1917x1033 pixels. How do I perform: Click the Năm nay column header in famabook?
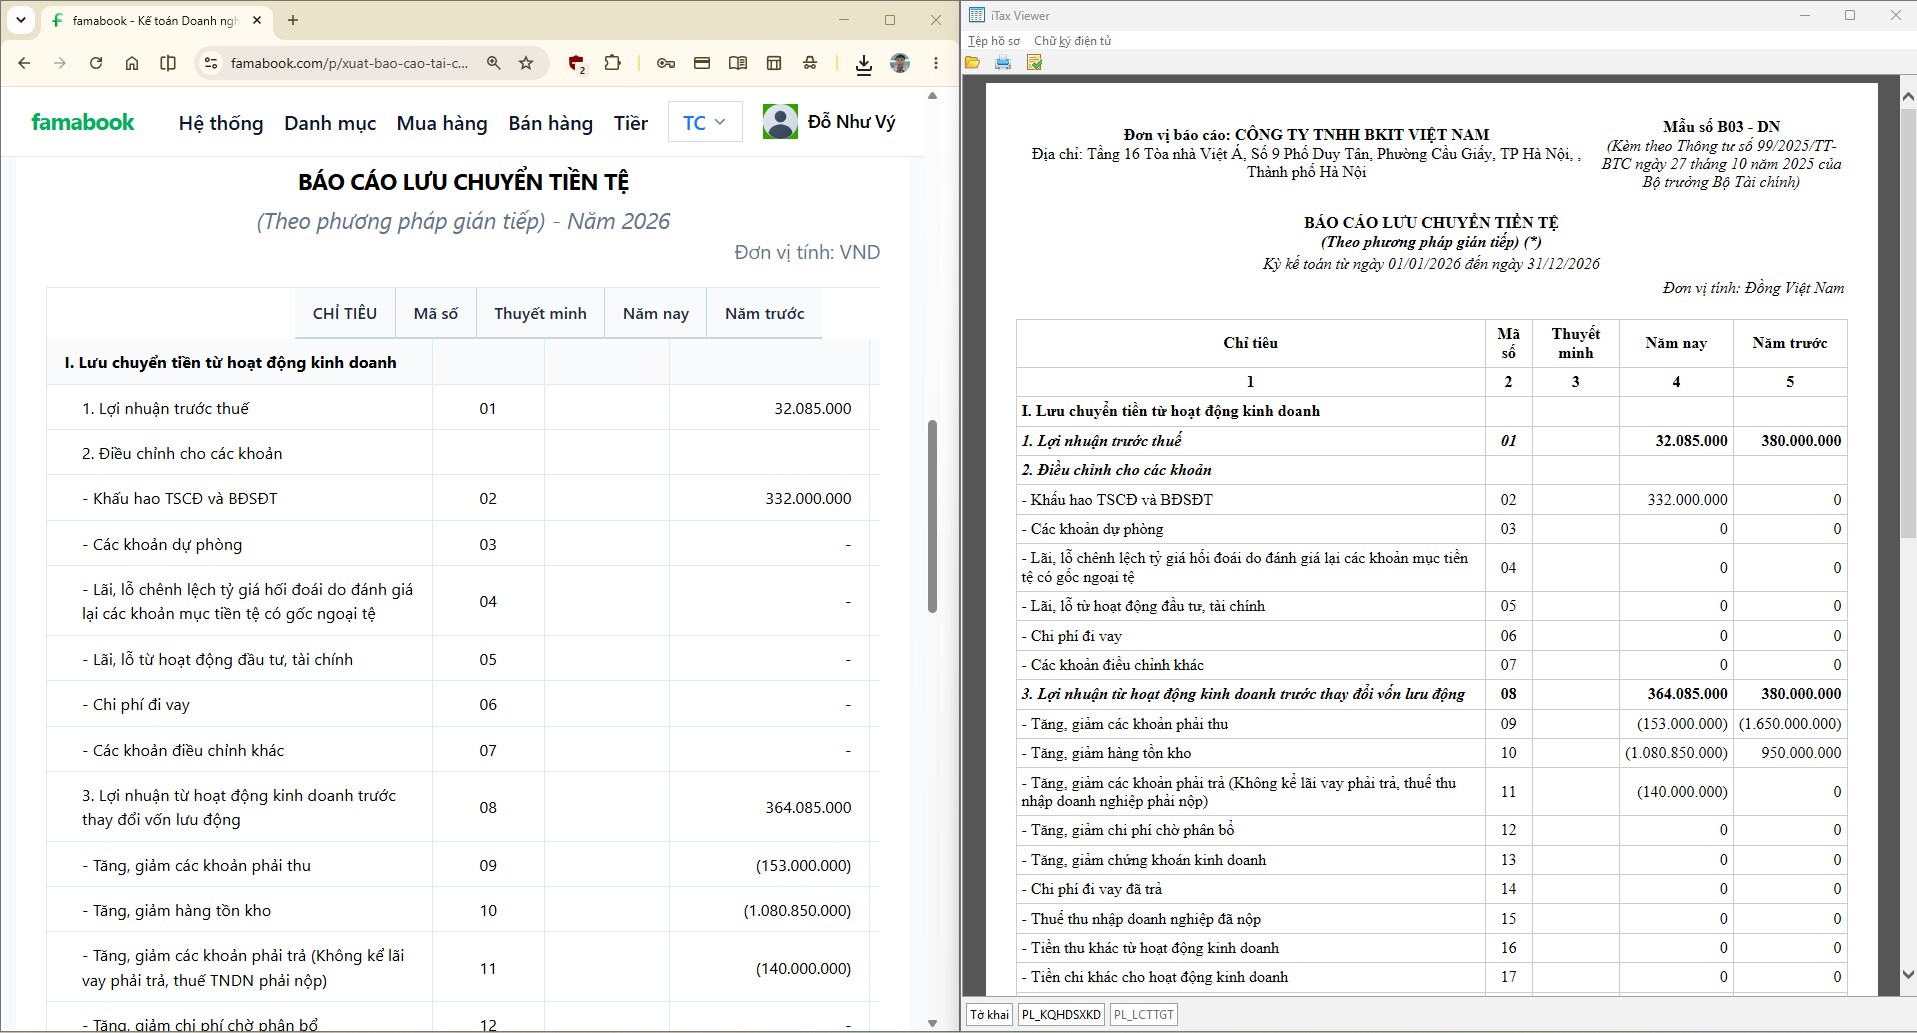[656, 313]
